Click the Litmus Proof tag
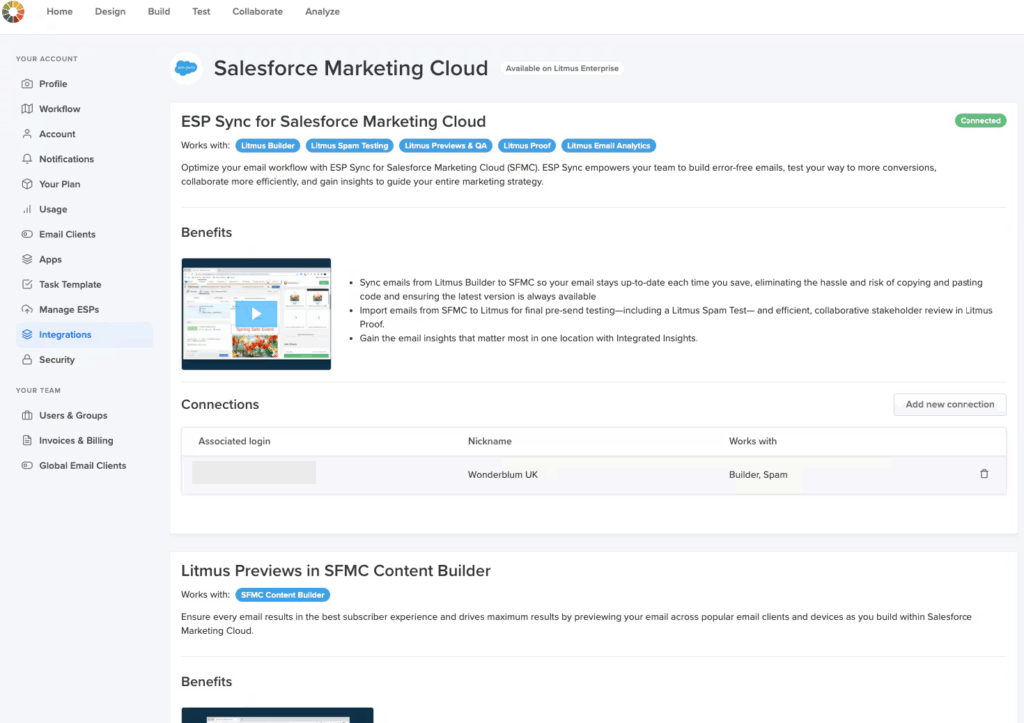Image resolution: width=1024 pixels, height=723 pixels. coord(527,146)
